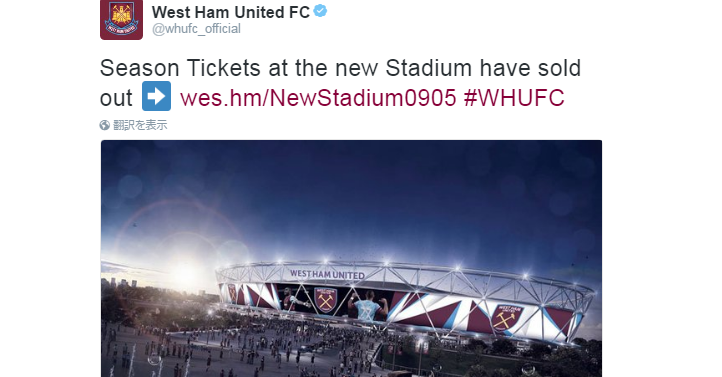Click the 'Season Tickets' tweet text
722x377 pixels.
pyautogui.click(x=340, y=83)
